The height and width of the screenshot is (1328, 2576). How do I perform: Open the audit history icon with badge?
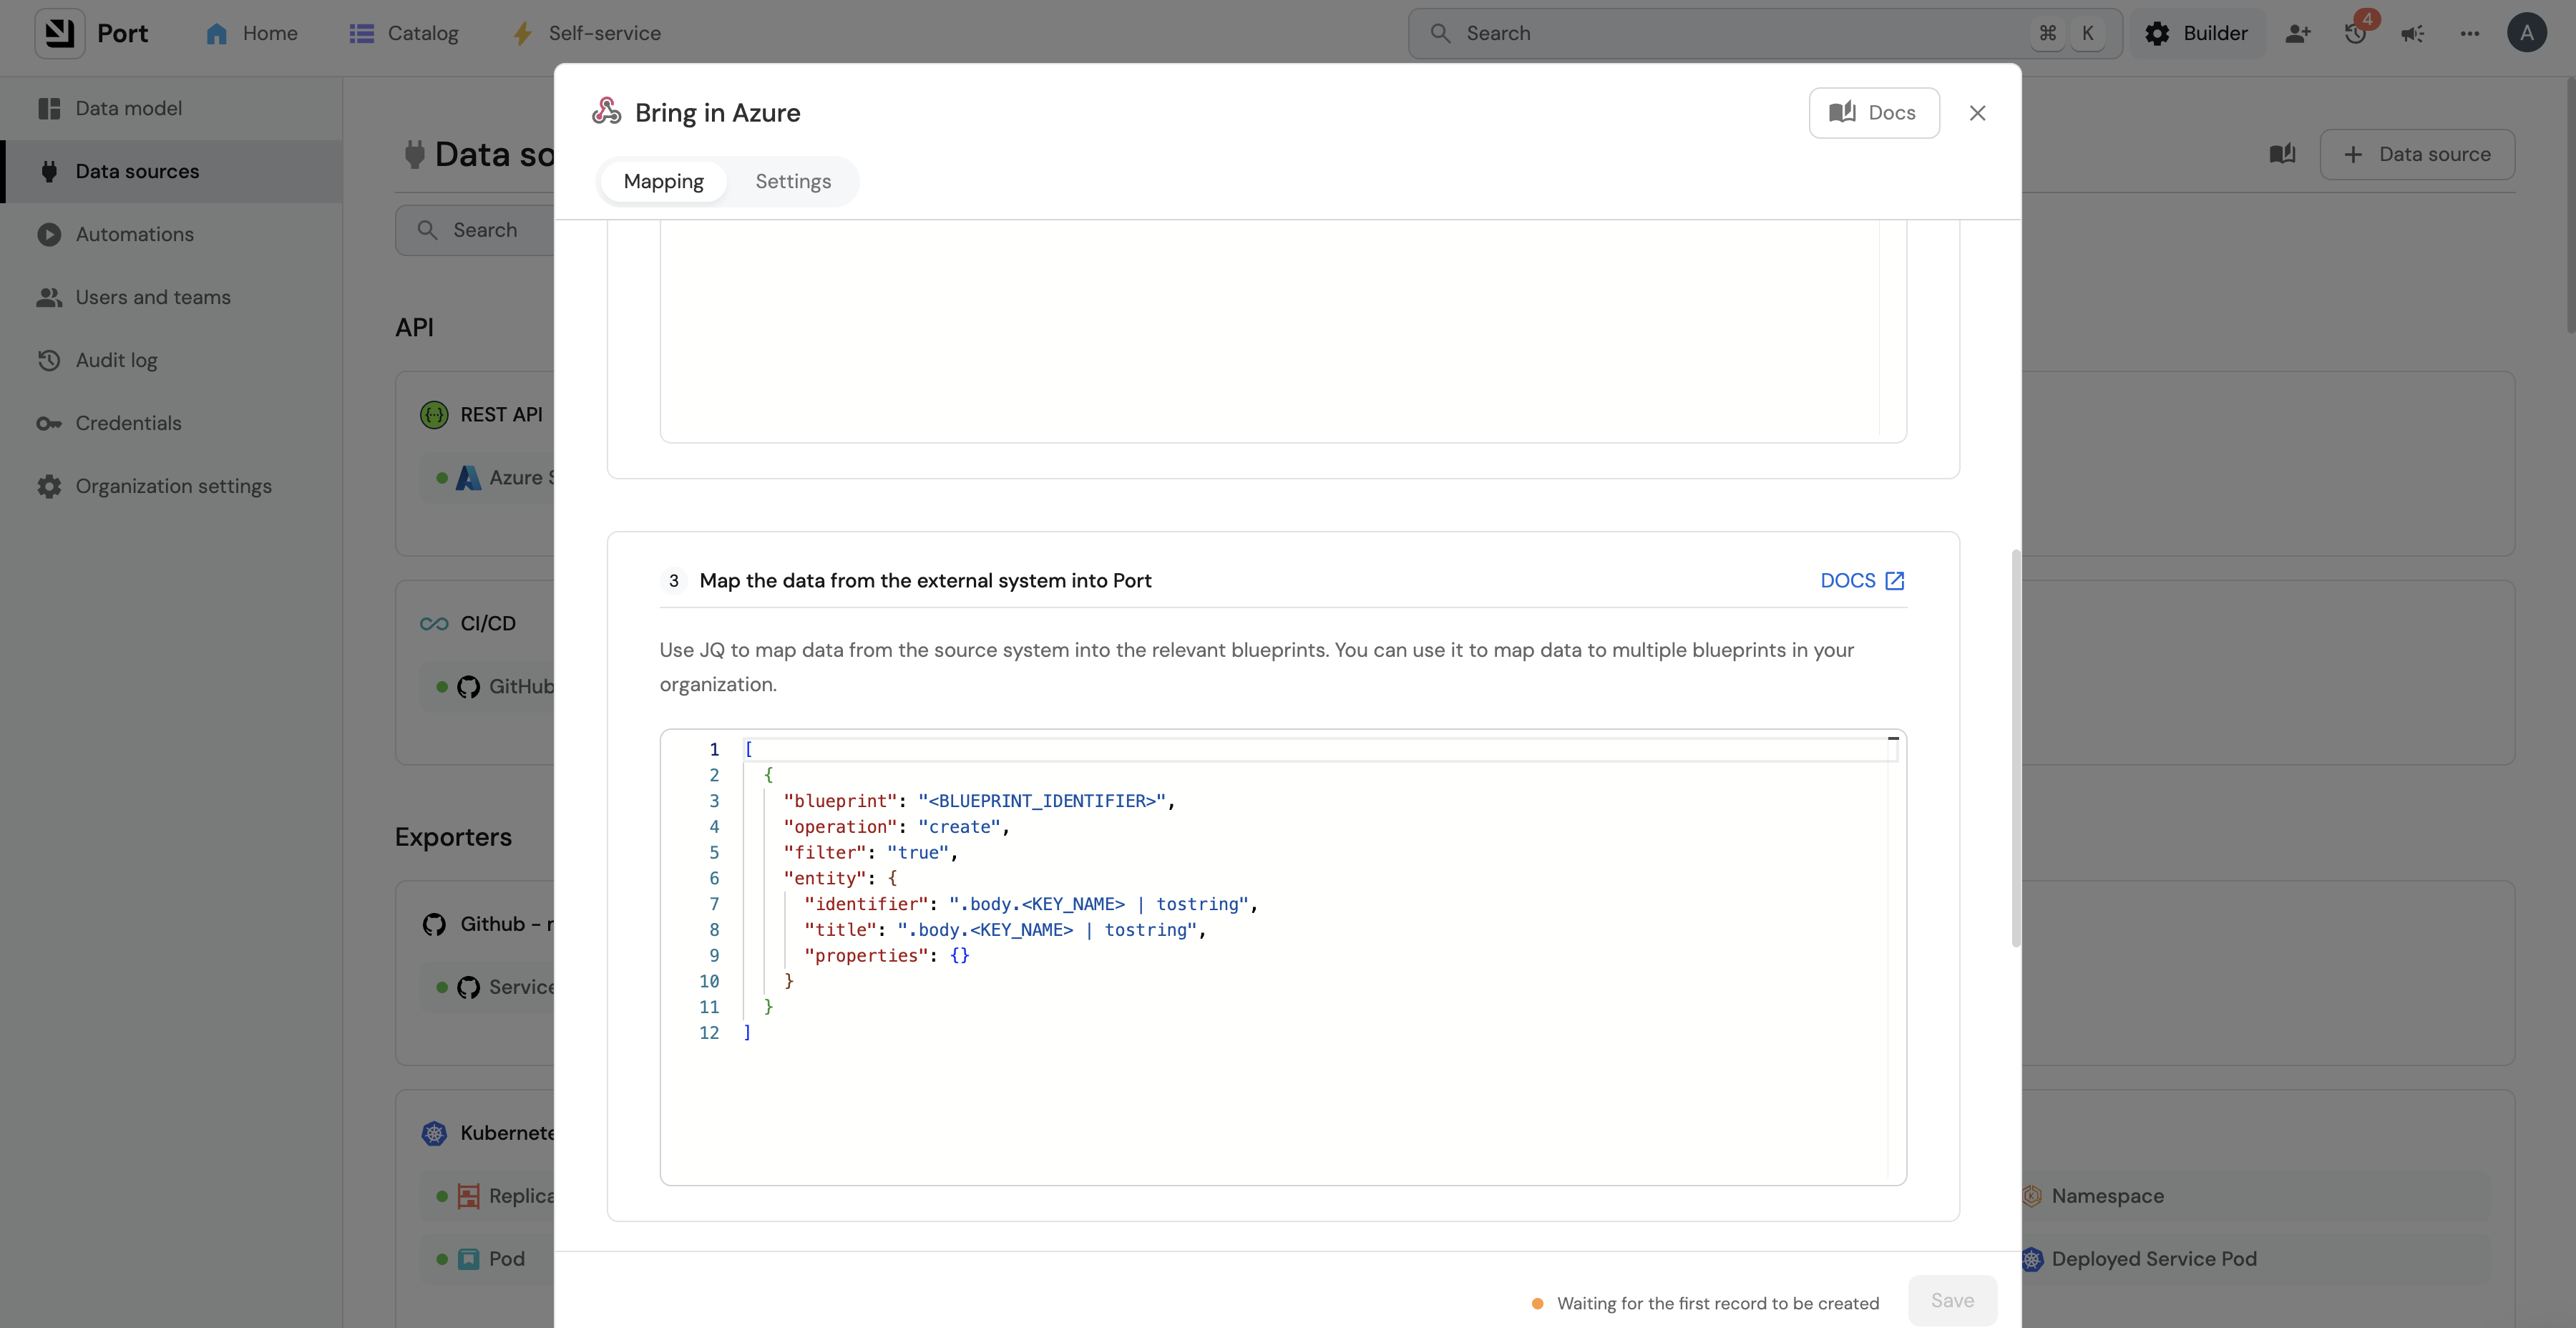(2355, 33)
